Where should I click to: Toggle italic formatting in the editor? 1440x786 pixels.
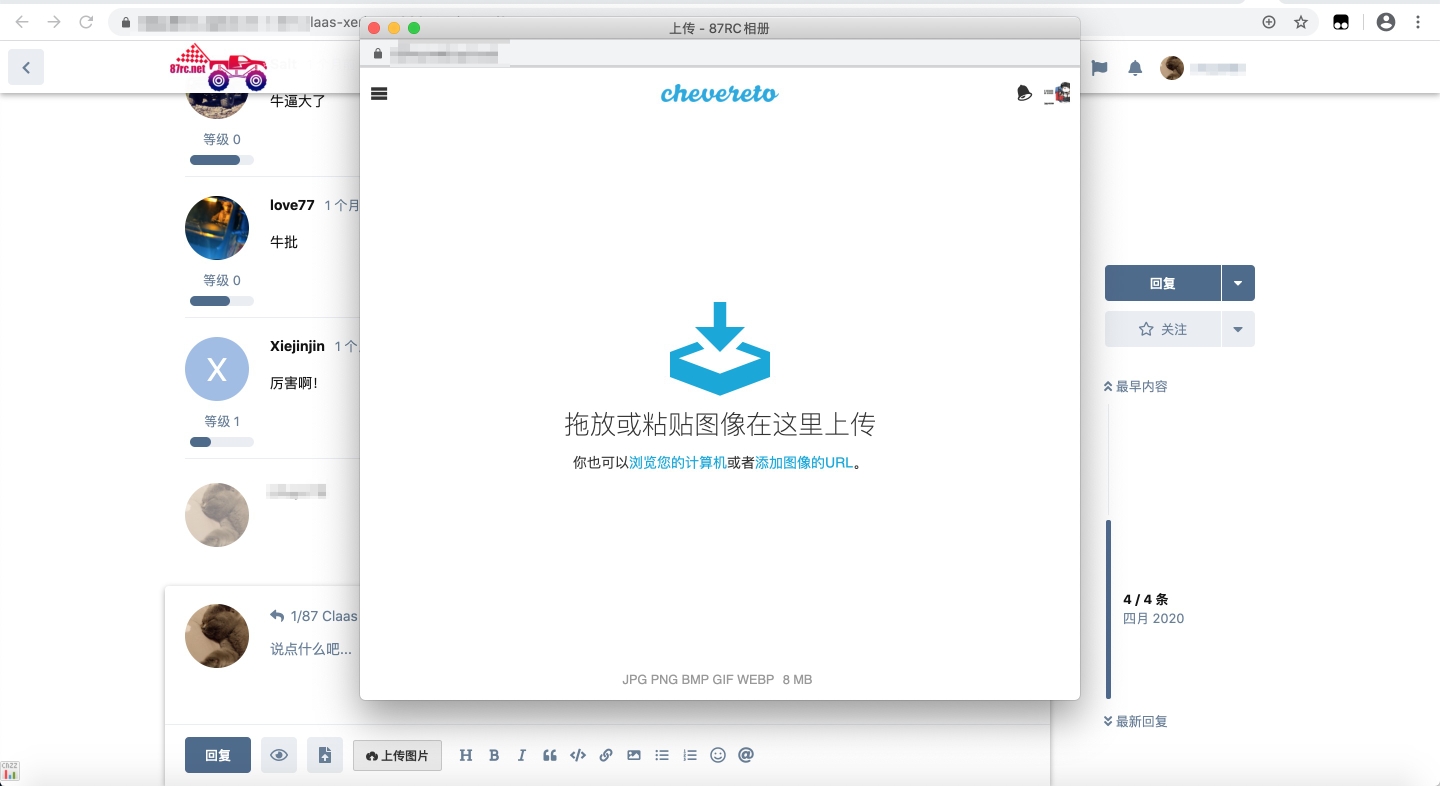point(521,756)
